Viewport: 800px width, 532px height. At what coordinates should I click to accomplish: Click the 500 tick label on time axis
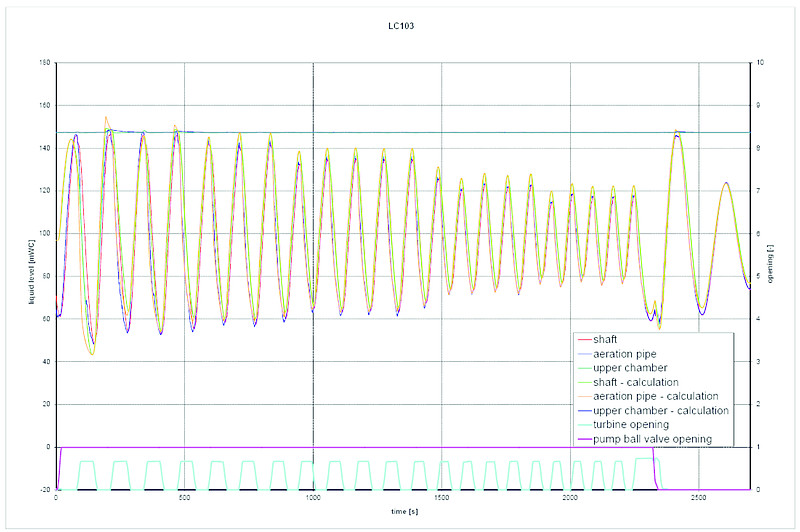(185, 498)
